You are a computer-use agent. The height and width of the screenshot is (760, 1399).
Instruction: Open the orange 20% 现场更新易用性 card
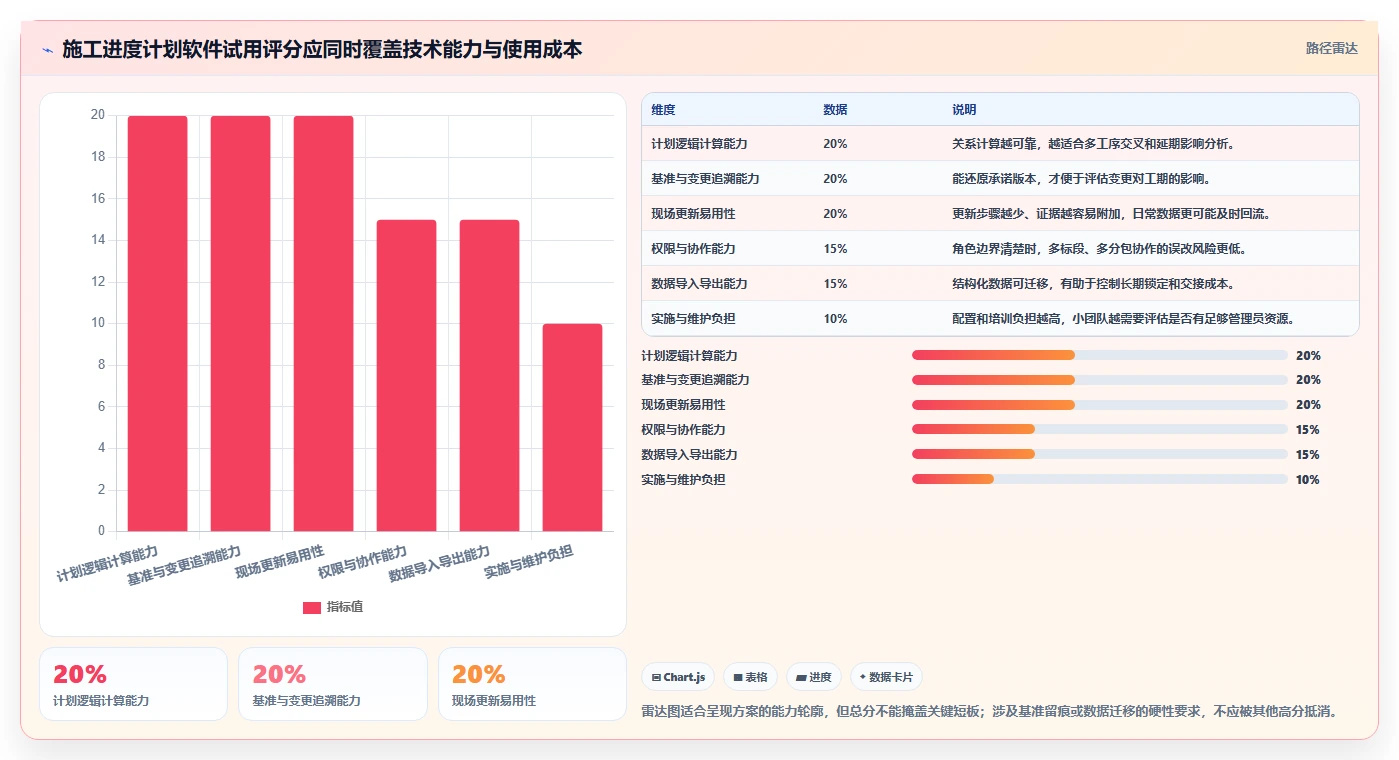[x=532, y=684]
